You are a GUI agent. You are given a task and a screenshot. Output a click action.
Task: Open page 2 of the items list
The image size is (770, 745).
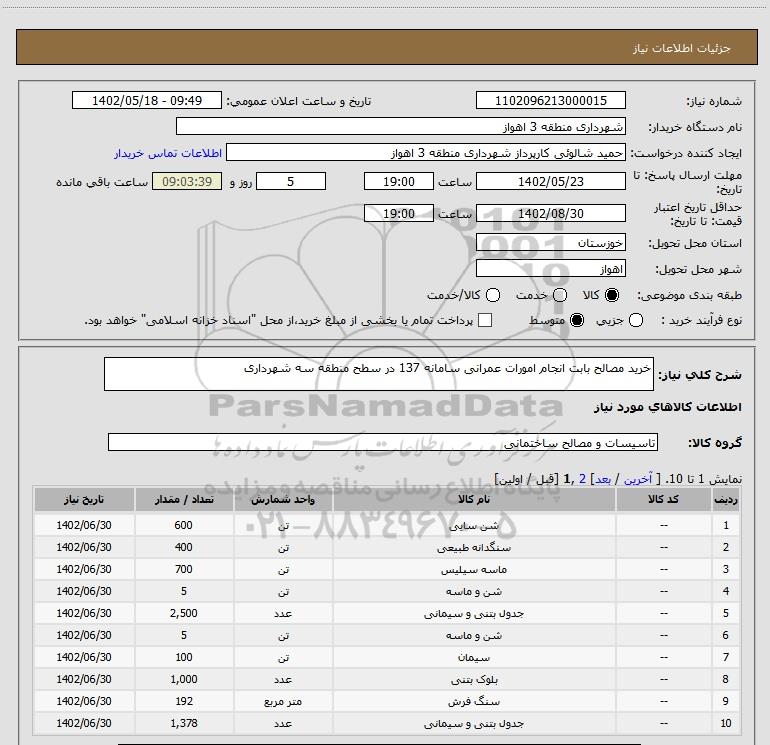point(582,479)
